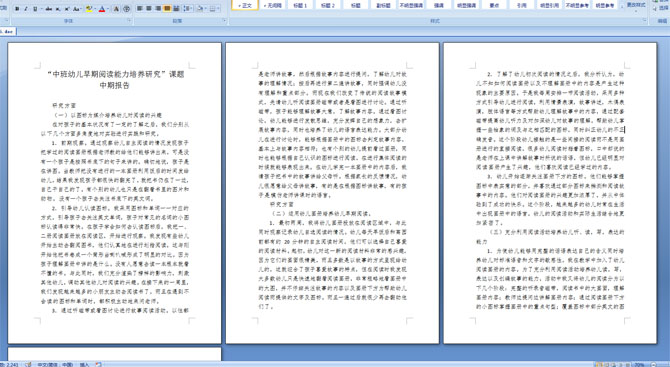Image resolution: width=670 pixels, height=367 pixels.
Task: Toggle strikethrough formatting
Action: point(49,9)
